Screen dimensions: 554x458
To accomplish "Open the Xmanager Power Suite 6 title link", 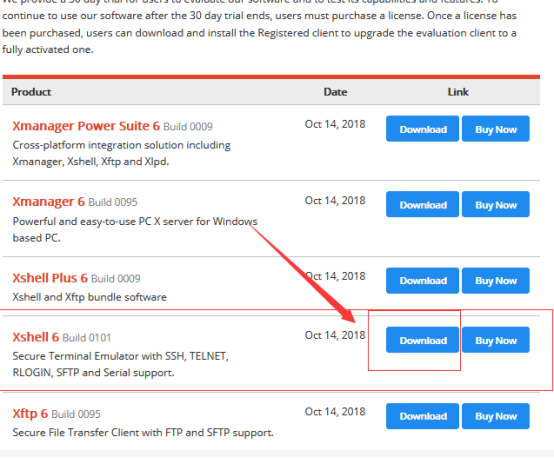I will pos(86,126).
